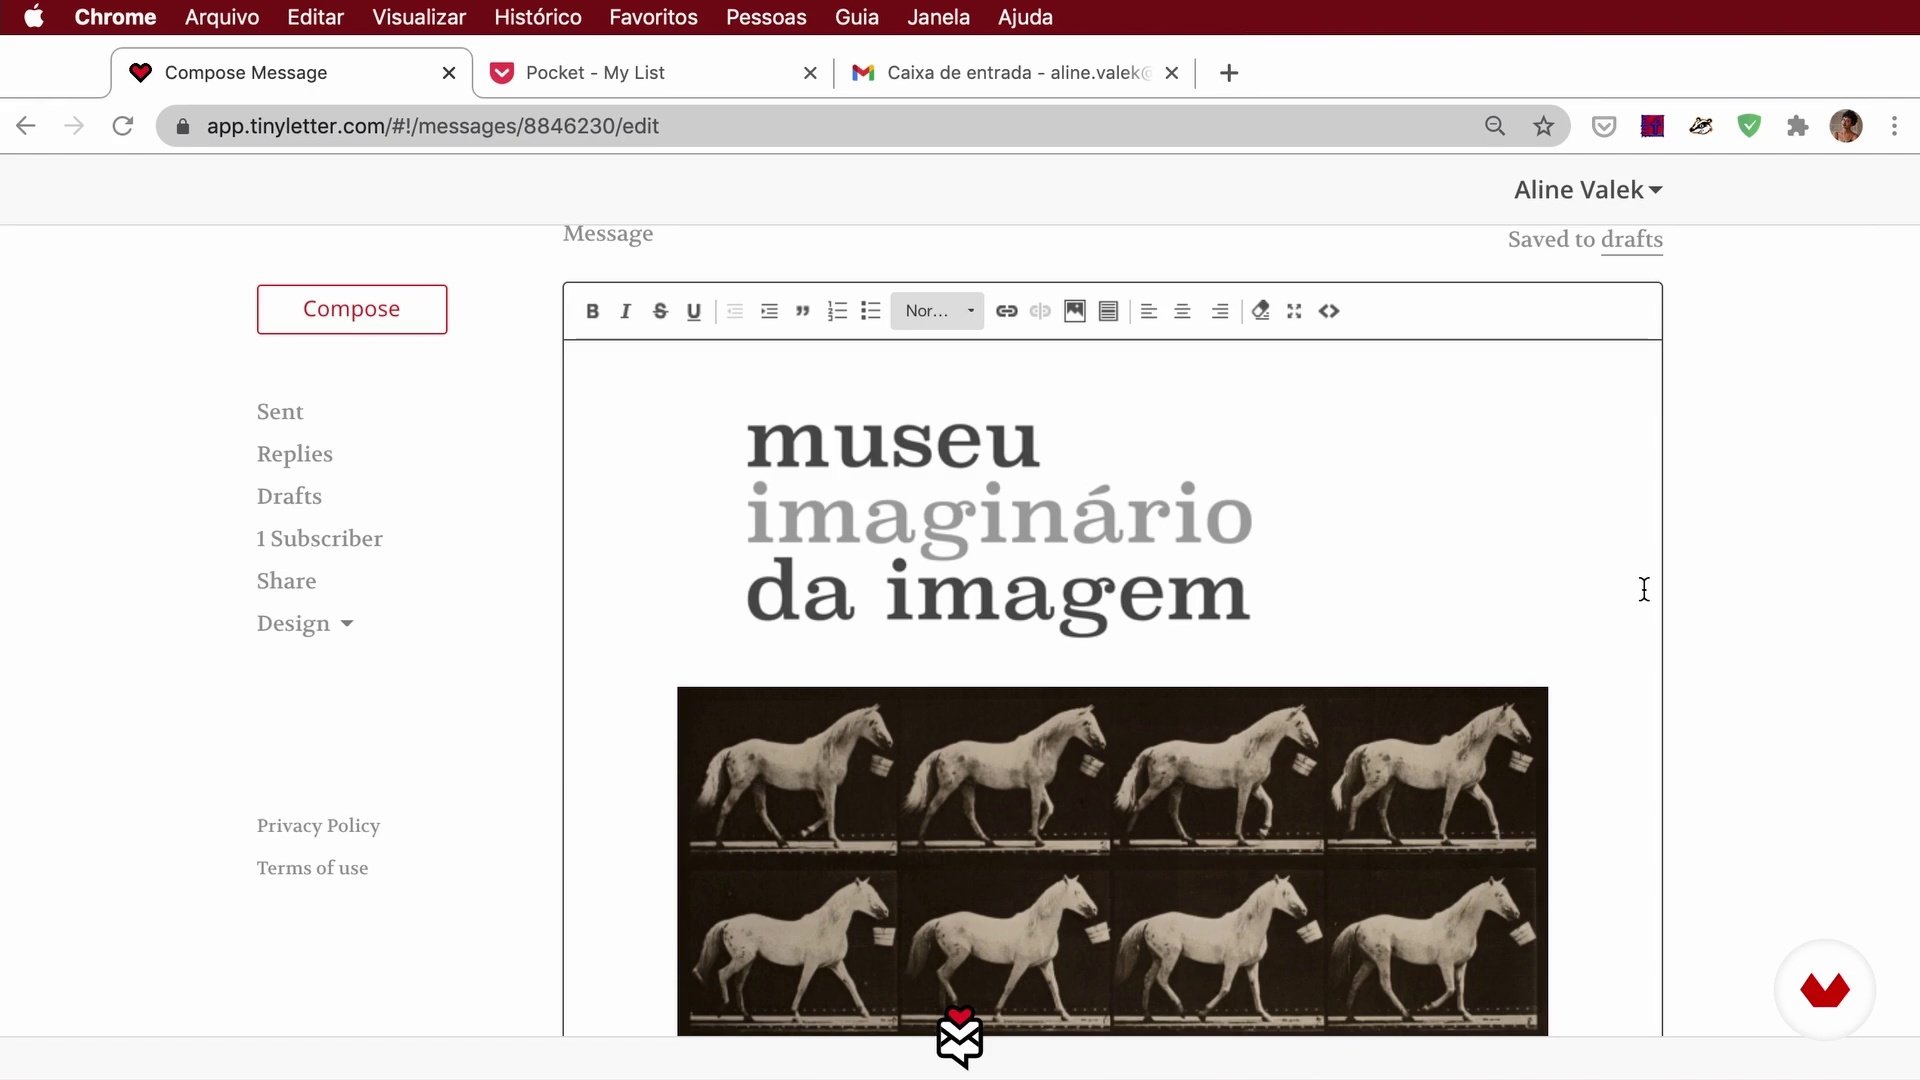Toggle bold formatting in editor toolbar
This screenshot has width=1920, height=1080.
tap(592, 311)
